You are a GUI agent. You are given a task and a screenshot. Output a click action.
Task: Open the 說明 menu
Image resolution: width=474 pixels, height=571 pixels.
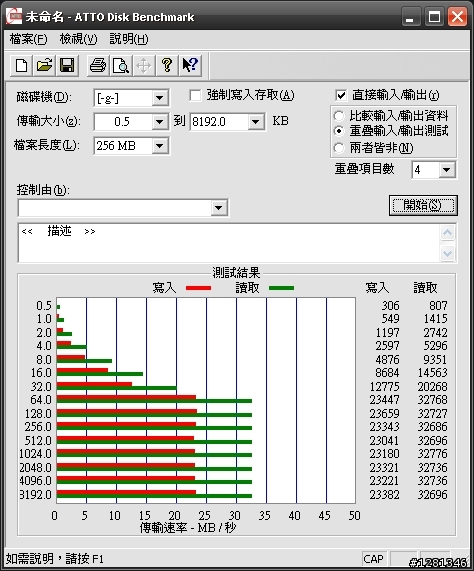pyautogui.click(x=129, y=39)
